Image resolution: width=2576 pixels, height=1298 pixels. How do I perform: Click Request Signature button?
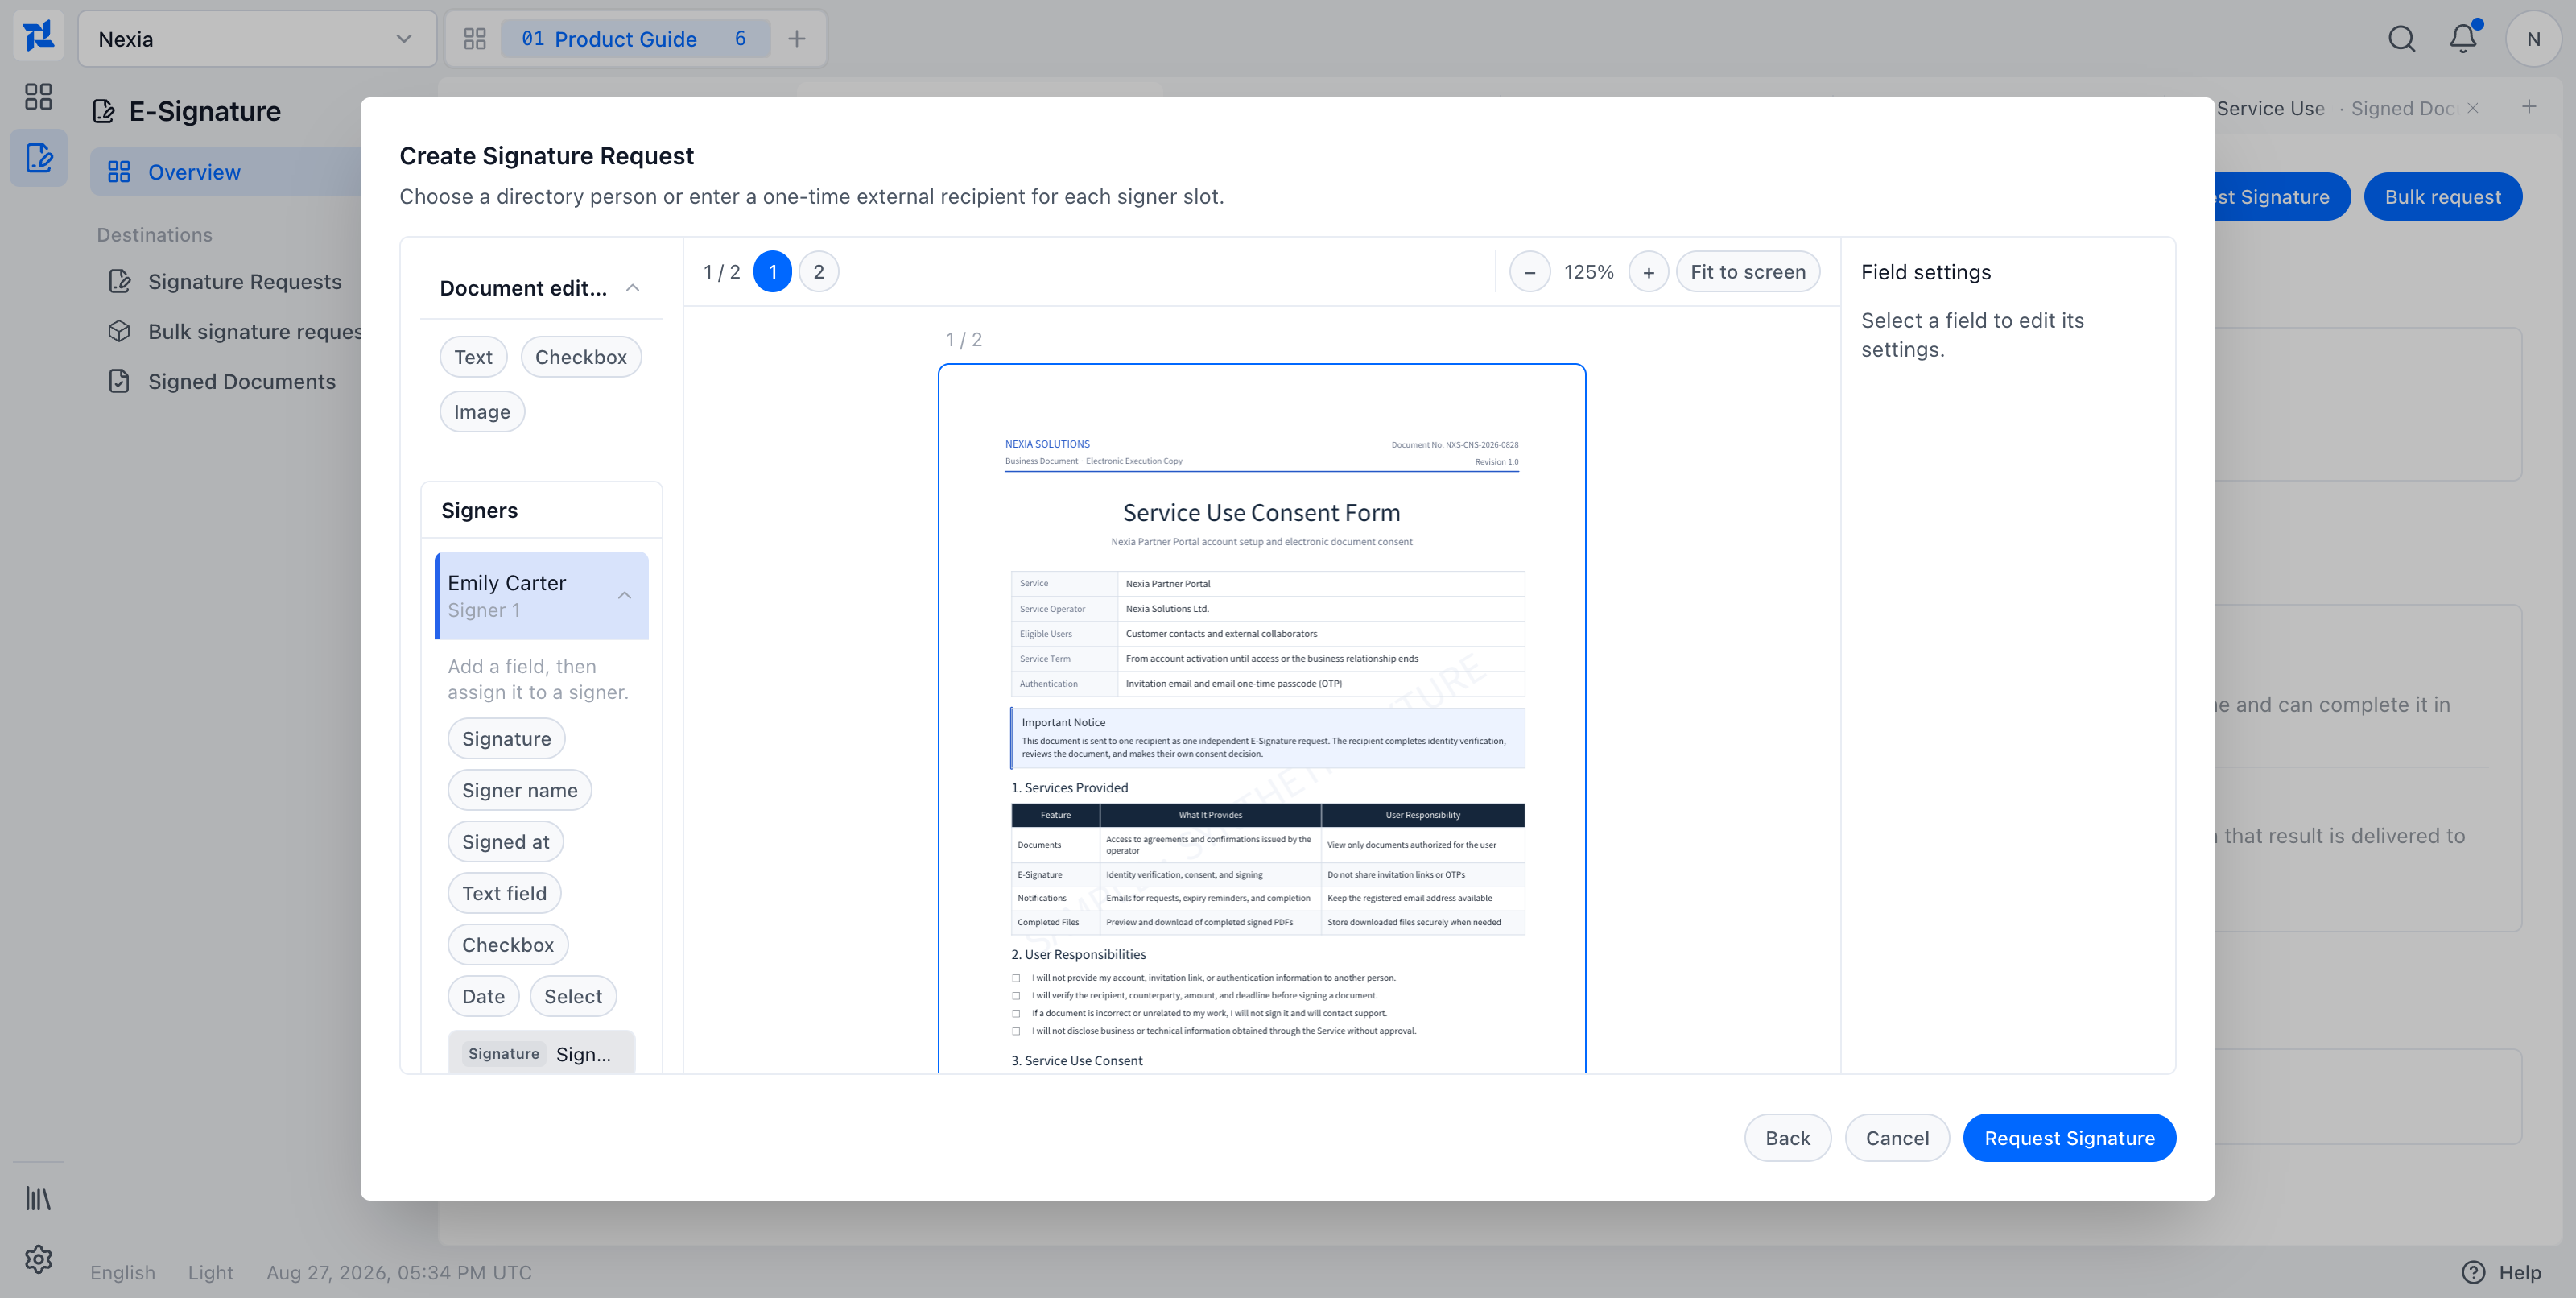point(2069,1138)
